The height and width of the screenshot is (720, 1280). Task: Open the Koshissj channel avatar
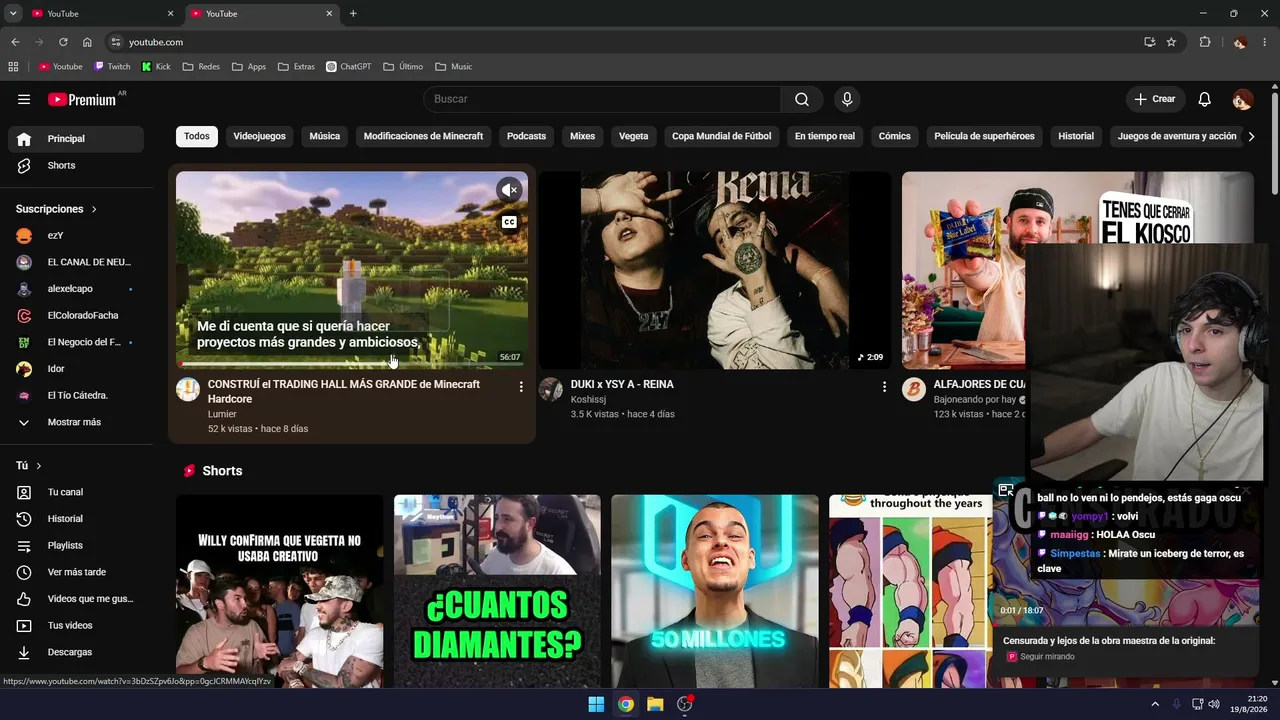click(551, 390)
